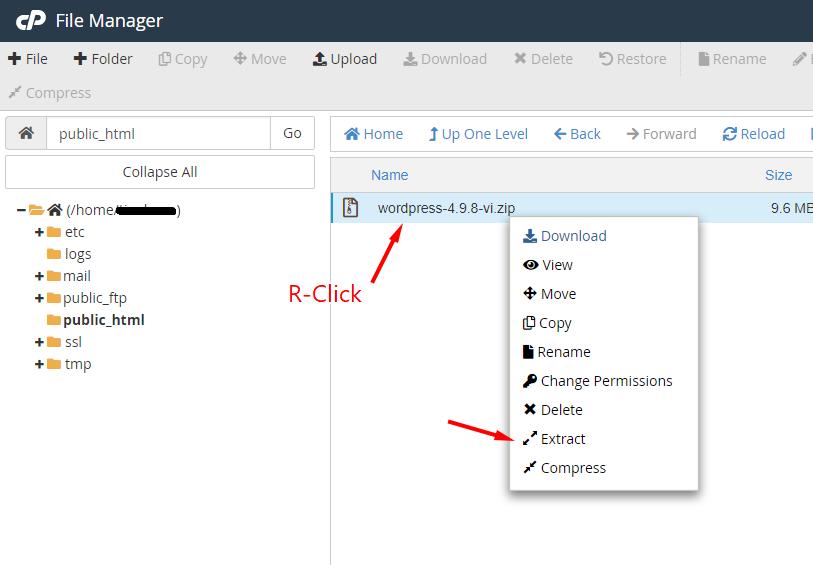Expand the mail folder node
This screenshot has height=565, width=813.
pyautogui.click(x=39, y=276)
